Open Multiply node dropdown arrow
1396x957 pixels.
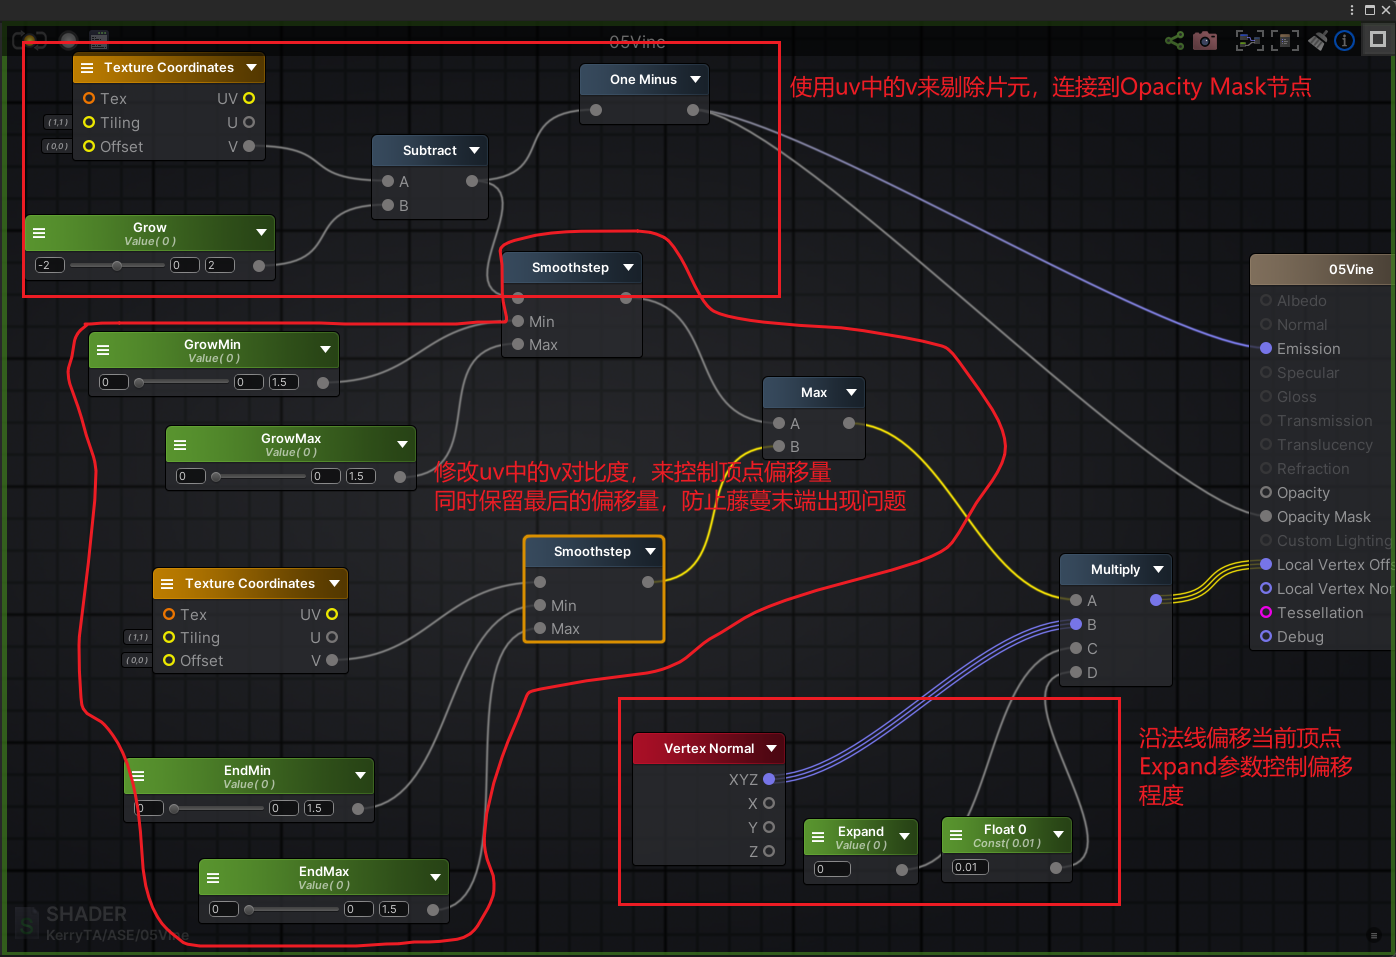coord(1159,569)
